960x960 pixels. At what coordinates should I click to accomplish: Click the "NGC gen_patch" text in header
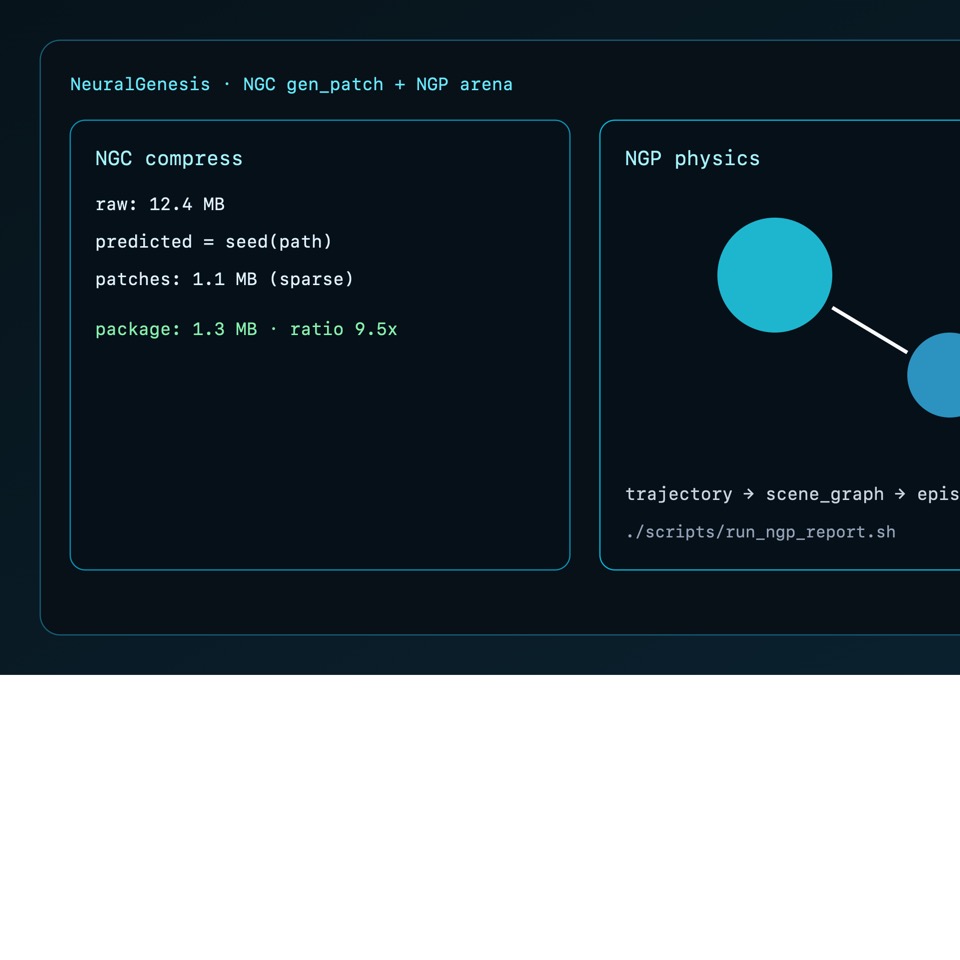click(x=313, y=84)
